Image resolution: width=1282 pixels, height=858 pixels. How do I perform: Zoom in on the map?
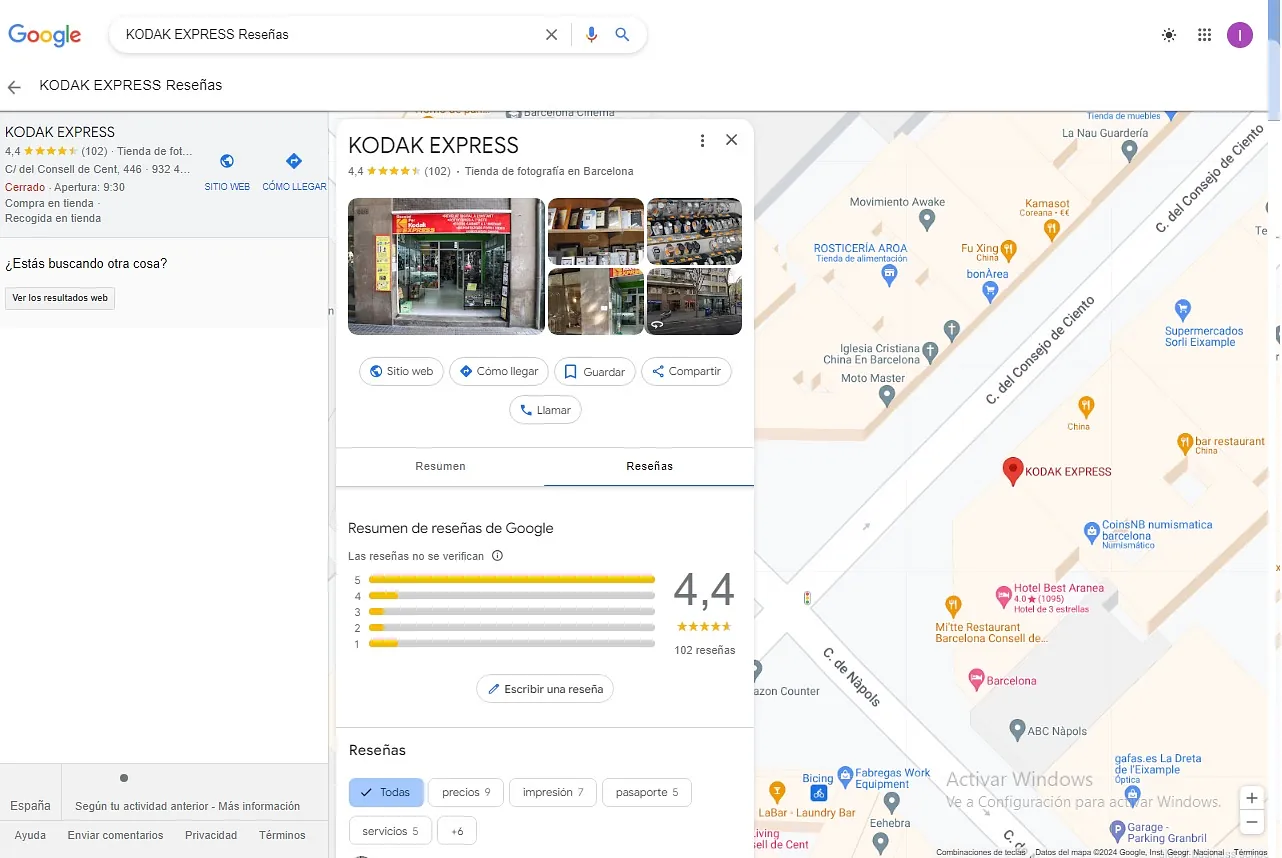point(1252,798)
